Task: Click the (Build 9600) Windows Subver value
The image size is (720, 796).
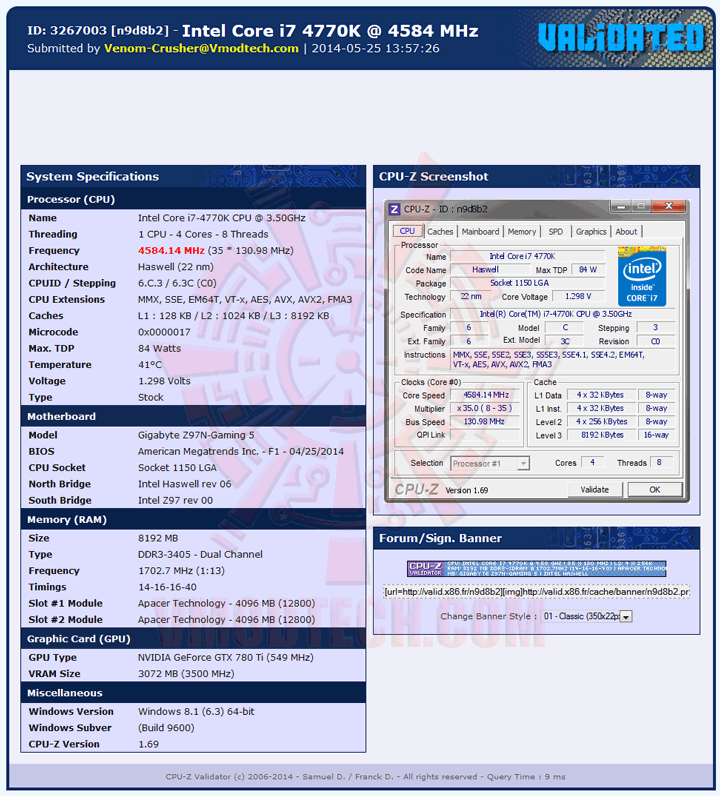Action: coord(166,727)
